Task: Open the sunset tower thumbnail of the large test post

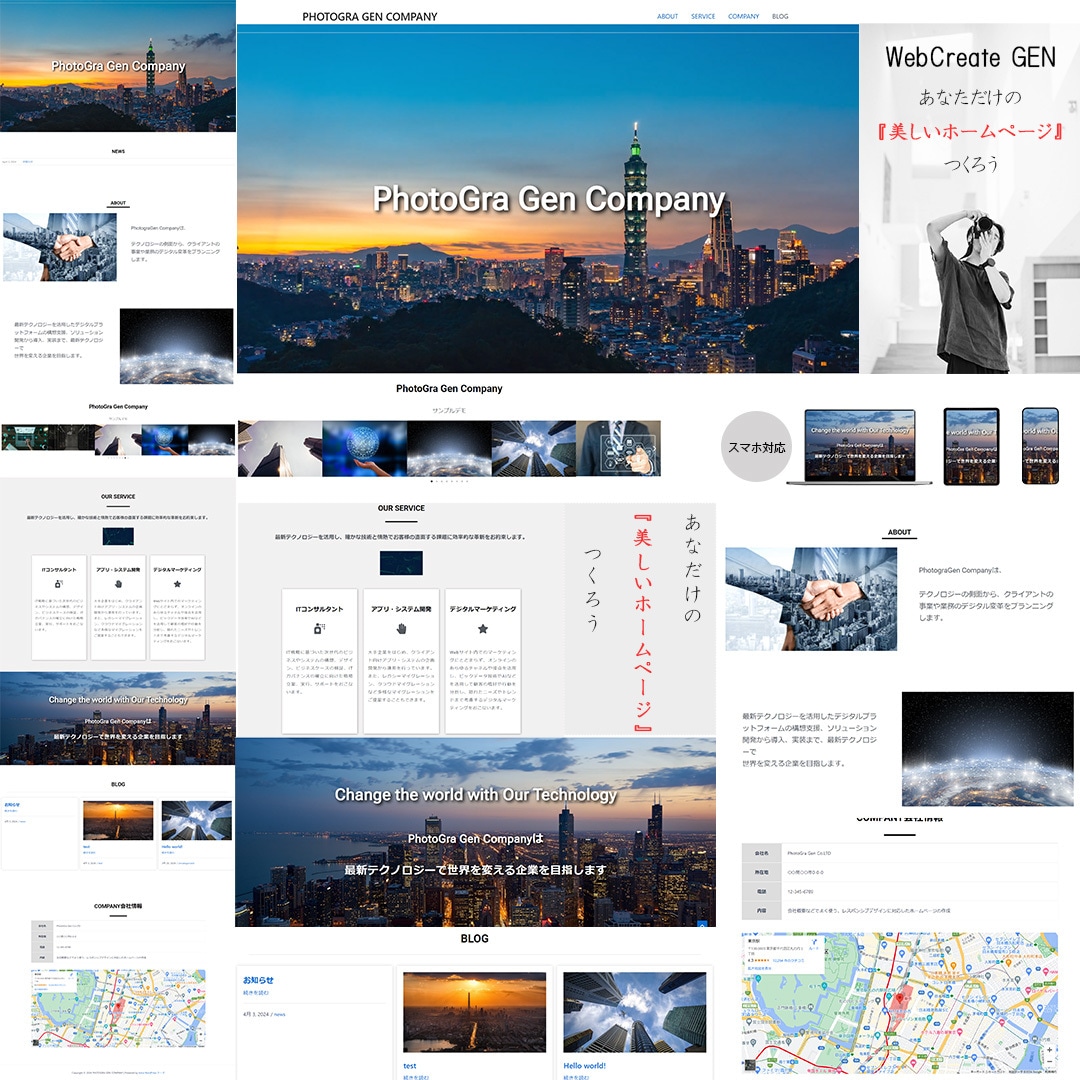Action: click(475, 1012)
